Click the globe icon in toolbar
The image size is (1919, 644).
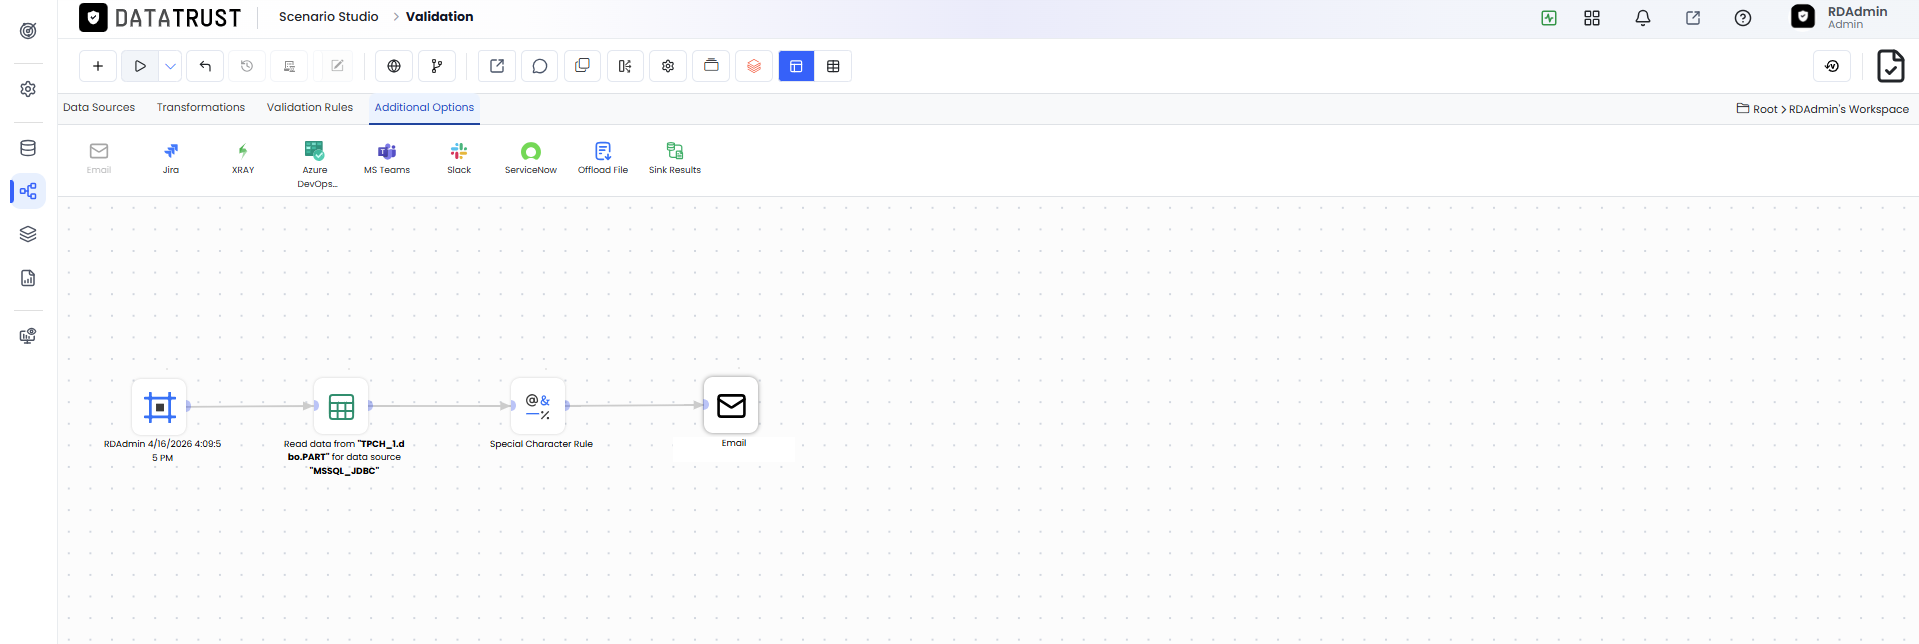point(394,66)
